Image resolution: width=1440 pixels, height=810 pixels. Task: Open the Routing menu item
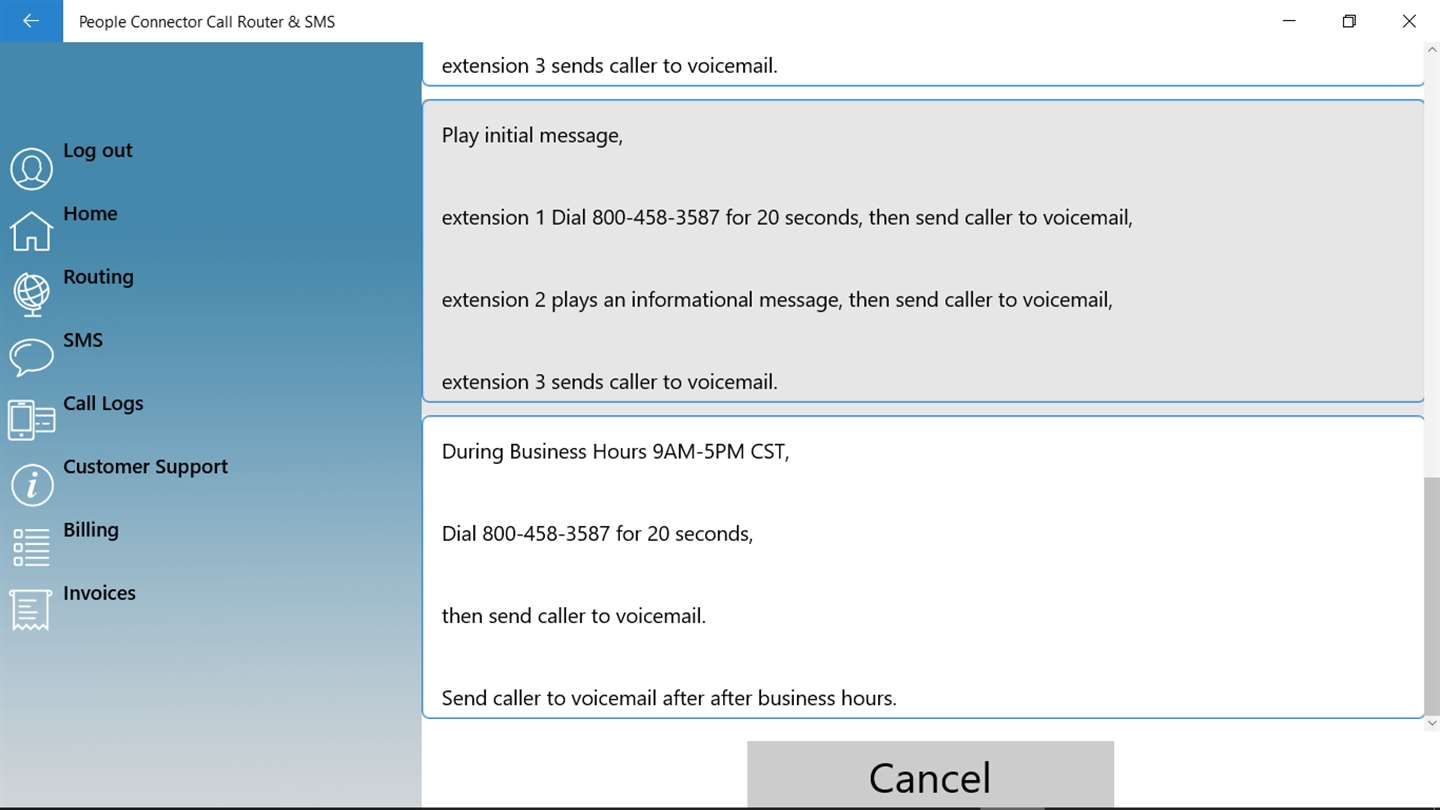click(98, 277)
